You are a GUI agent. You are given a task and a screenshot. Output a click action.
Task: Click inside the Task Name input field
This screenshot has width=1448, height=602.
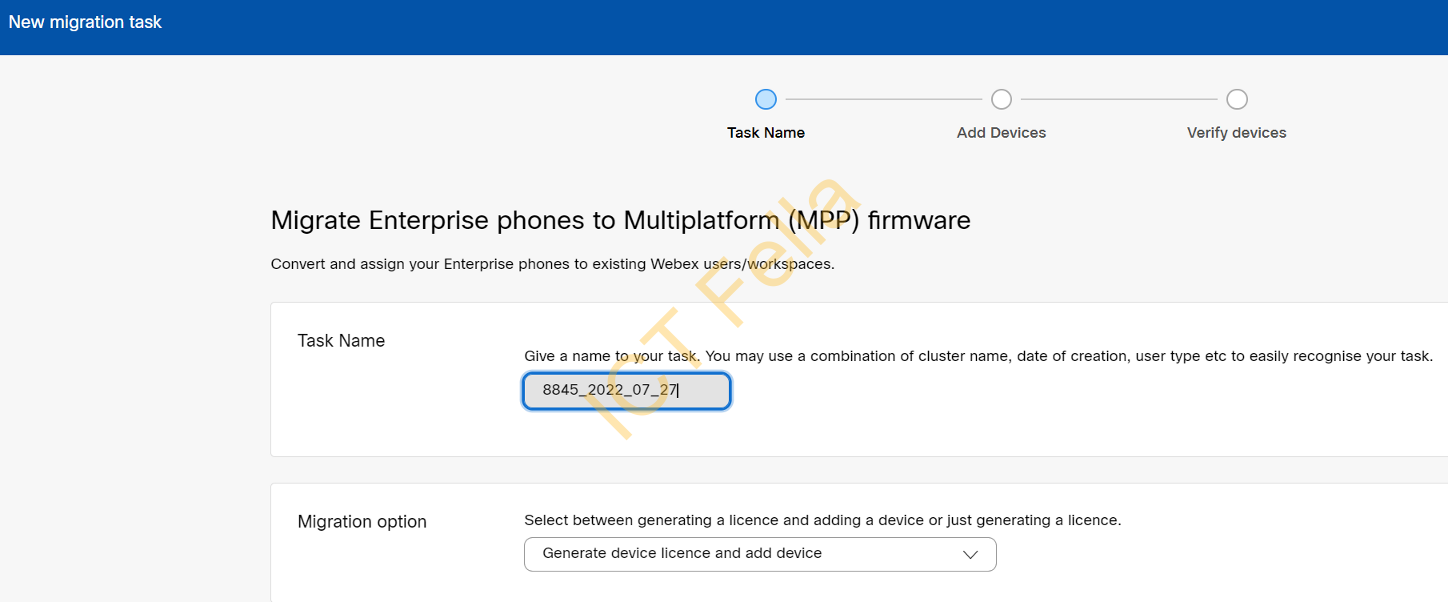click(x=626, y=390)
